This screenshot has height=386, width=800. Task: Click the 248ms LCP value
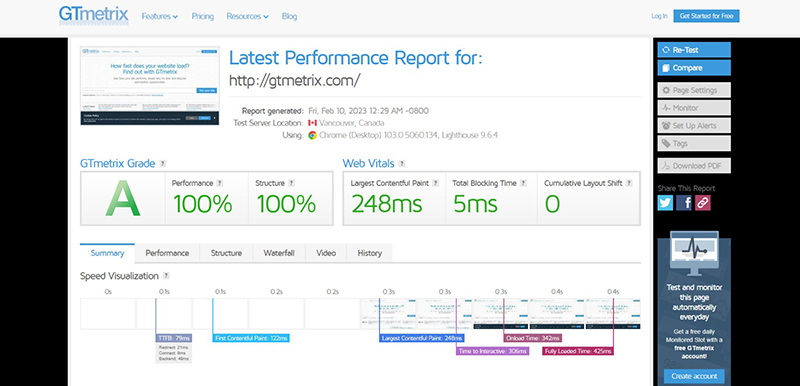pos(387,204)
